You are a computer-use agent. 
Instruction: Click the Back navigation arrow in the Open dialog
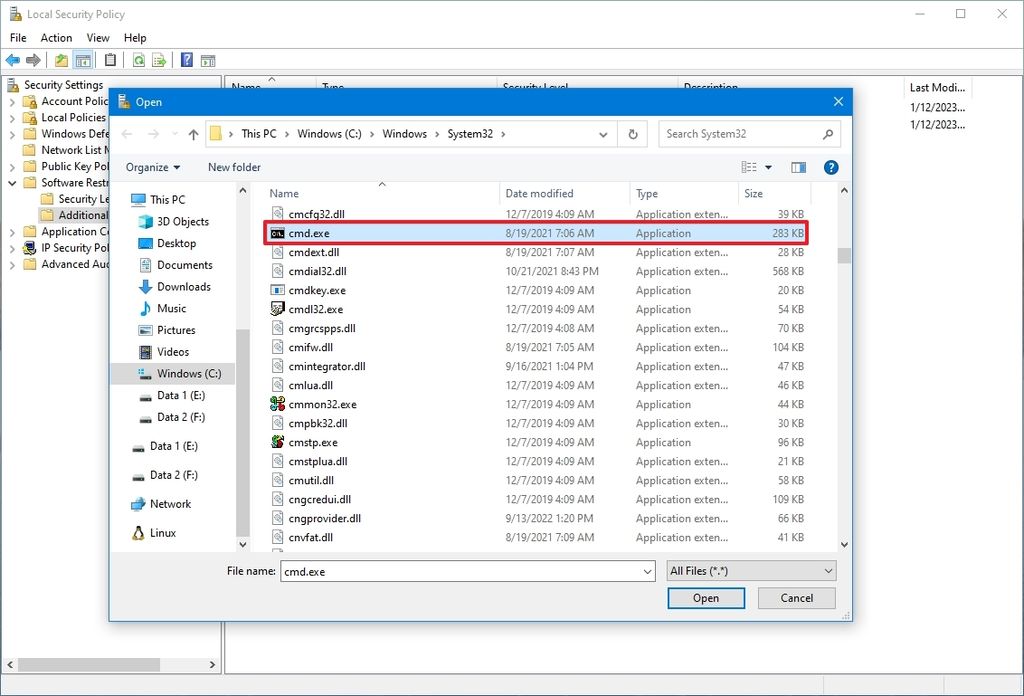tap(127, 133)
